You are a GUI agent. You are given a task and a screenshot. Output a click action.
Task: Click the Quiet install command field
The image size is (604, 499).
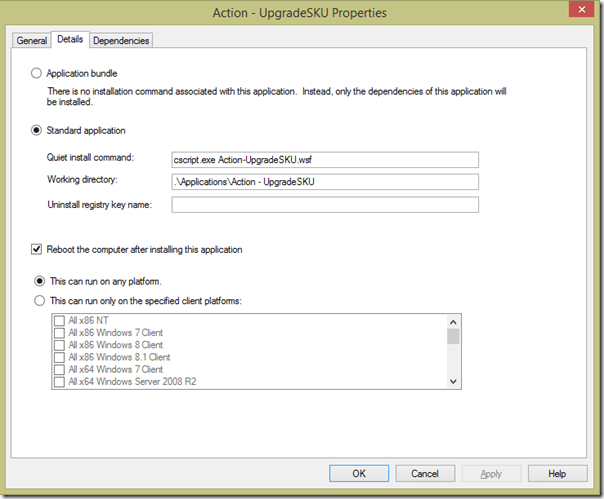pos(325,159)
